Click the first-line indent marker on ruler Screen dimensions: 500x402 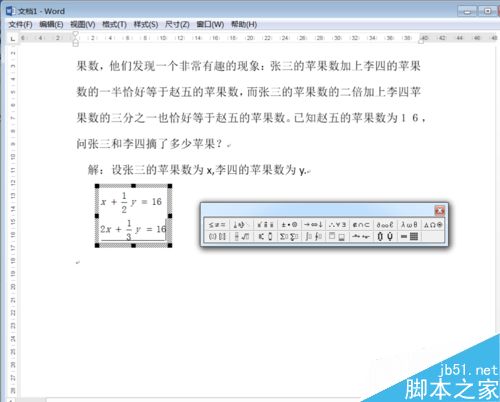[x=76, y=34]
